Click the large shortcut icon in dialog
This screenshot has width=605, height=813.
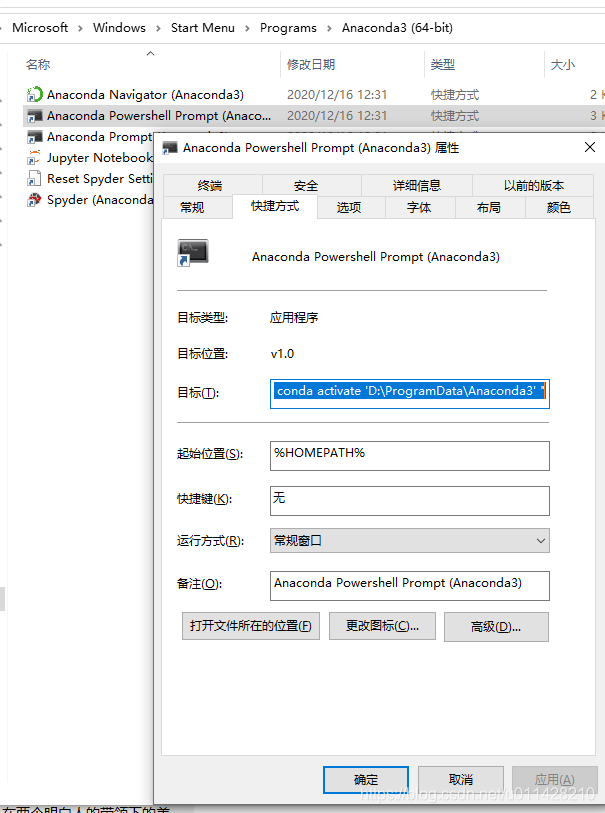click(192, 253)
